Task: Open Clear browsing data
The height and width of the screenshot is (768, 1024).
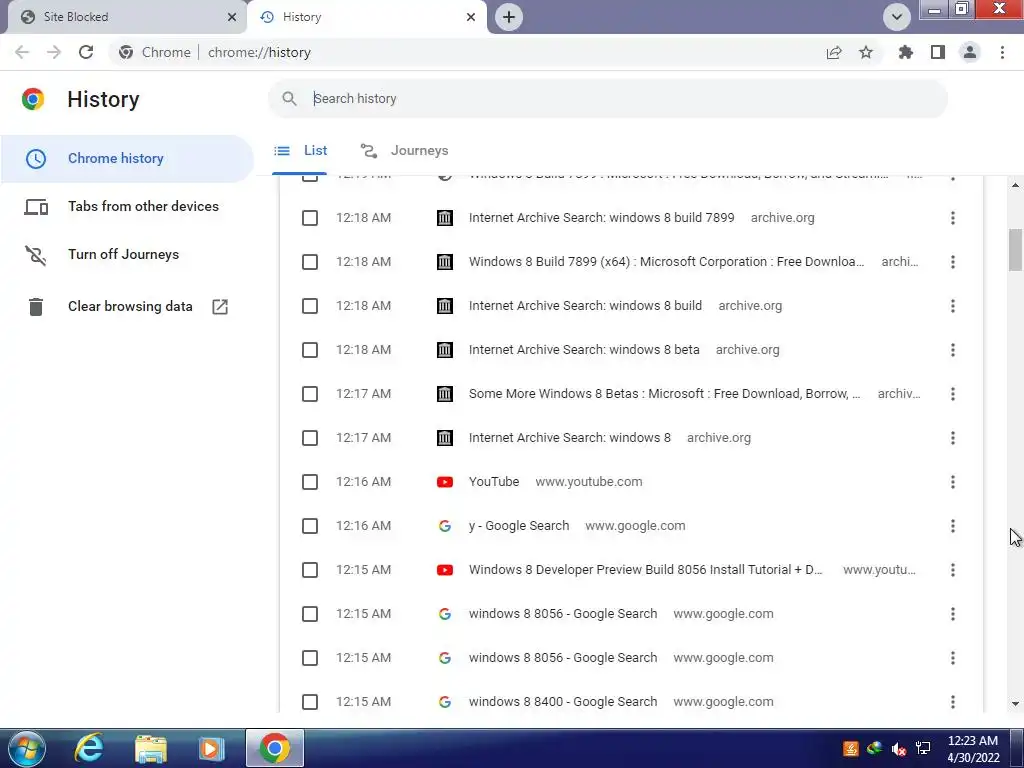Action: coord(127,306)
